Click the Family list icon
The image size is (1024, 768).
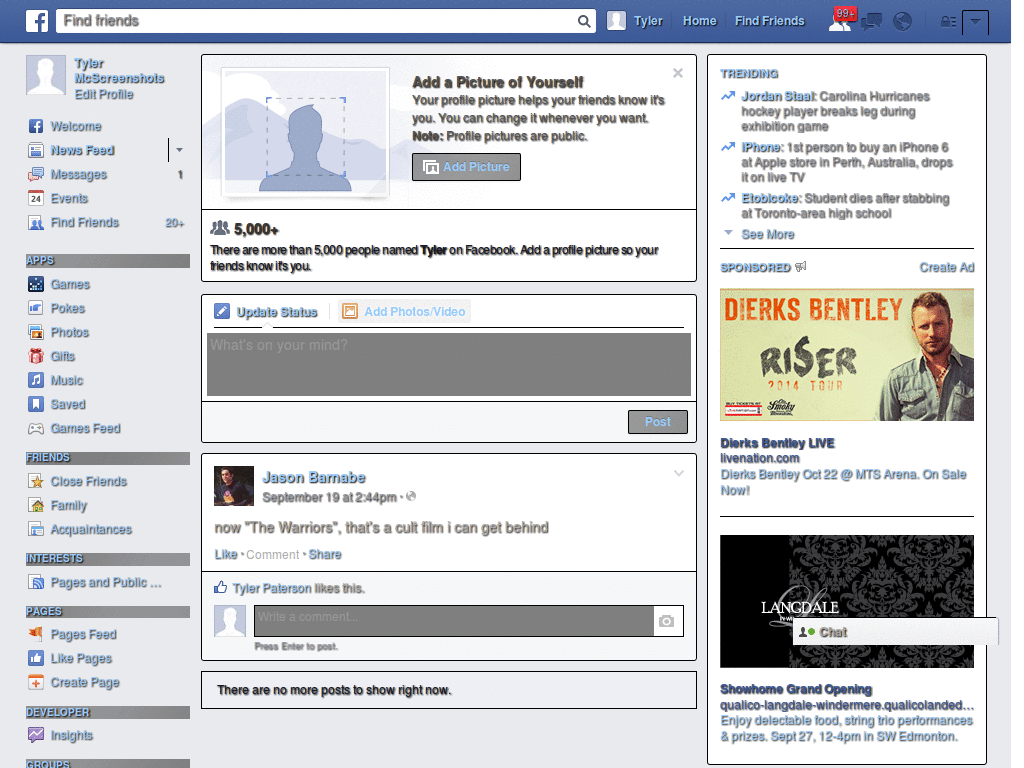pos(36,505)
